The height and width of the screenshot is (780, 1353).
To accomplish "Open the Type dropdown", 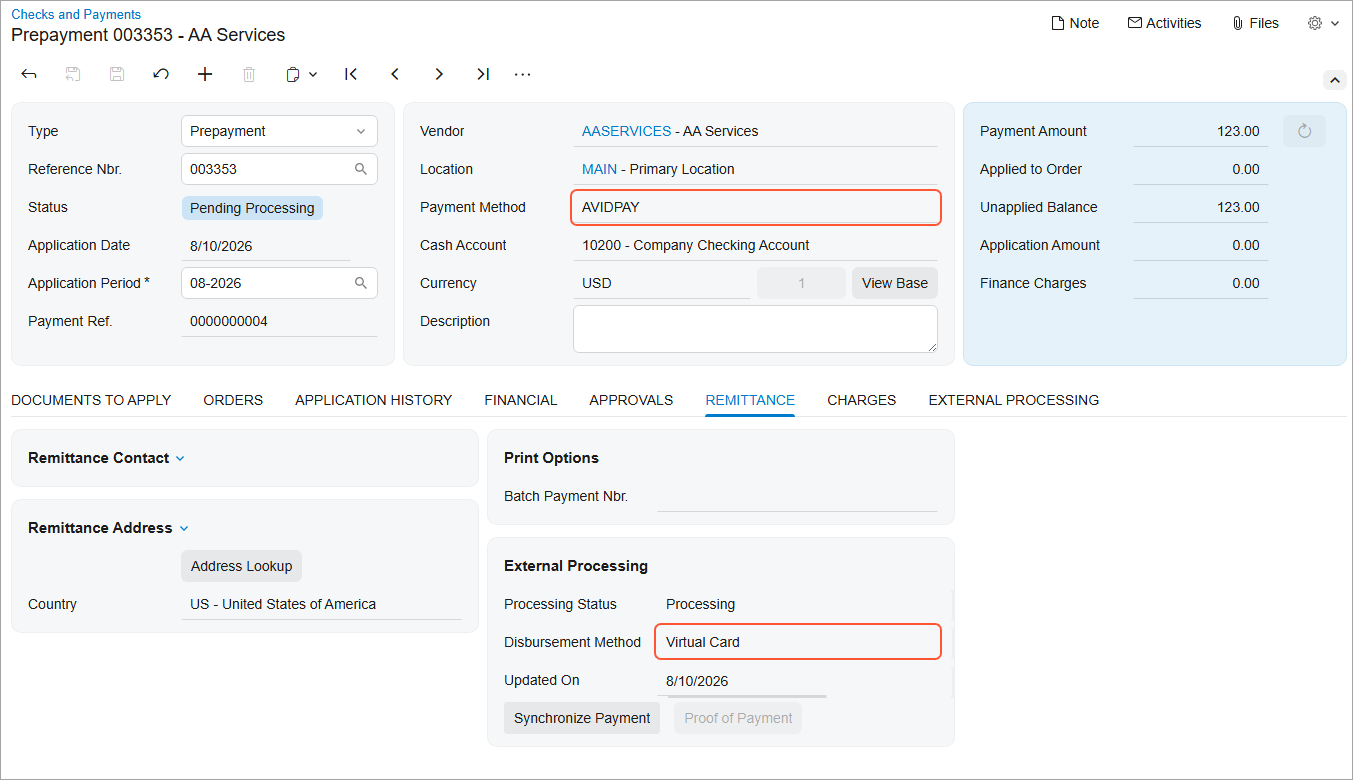I will pos(279,131).
